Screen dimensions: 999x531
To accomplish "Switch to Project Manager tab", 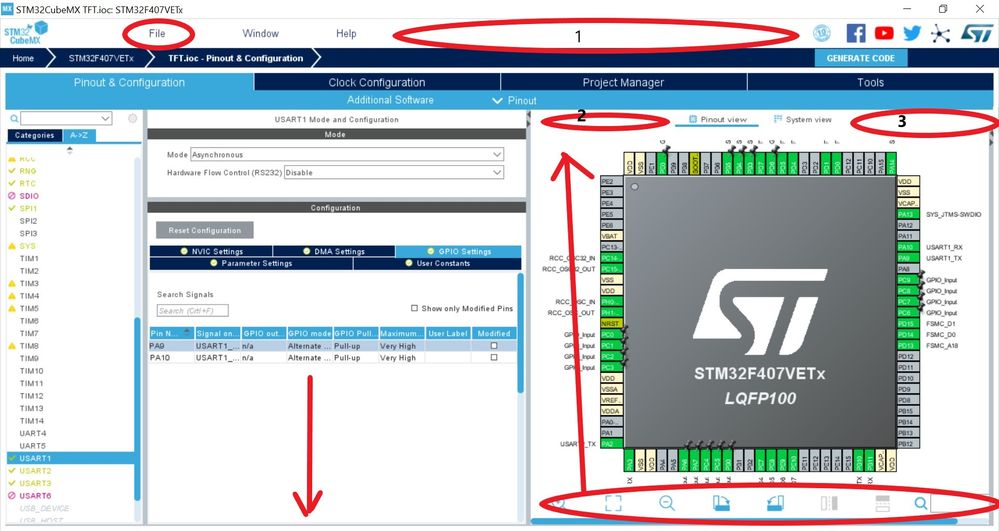I will (623, 82).
